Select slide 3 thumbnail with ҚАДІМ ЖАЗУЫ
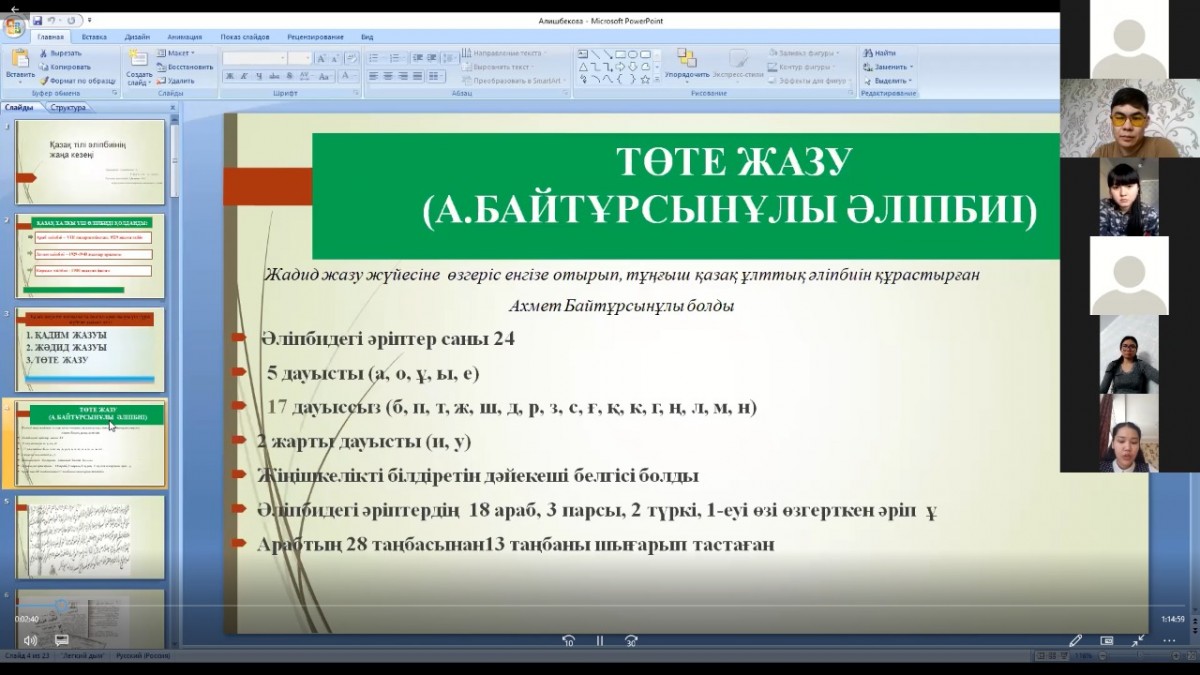1200x675 pixels. (90, 349)
